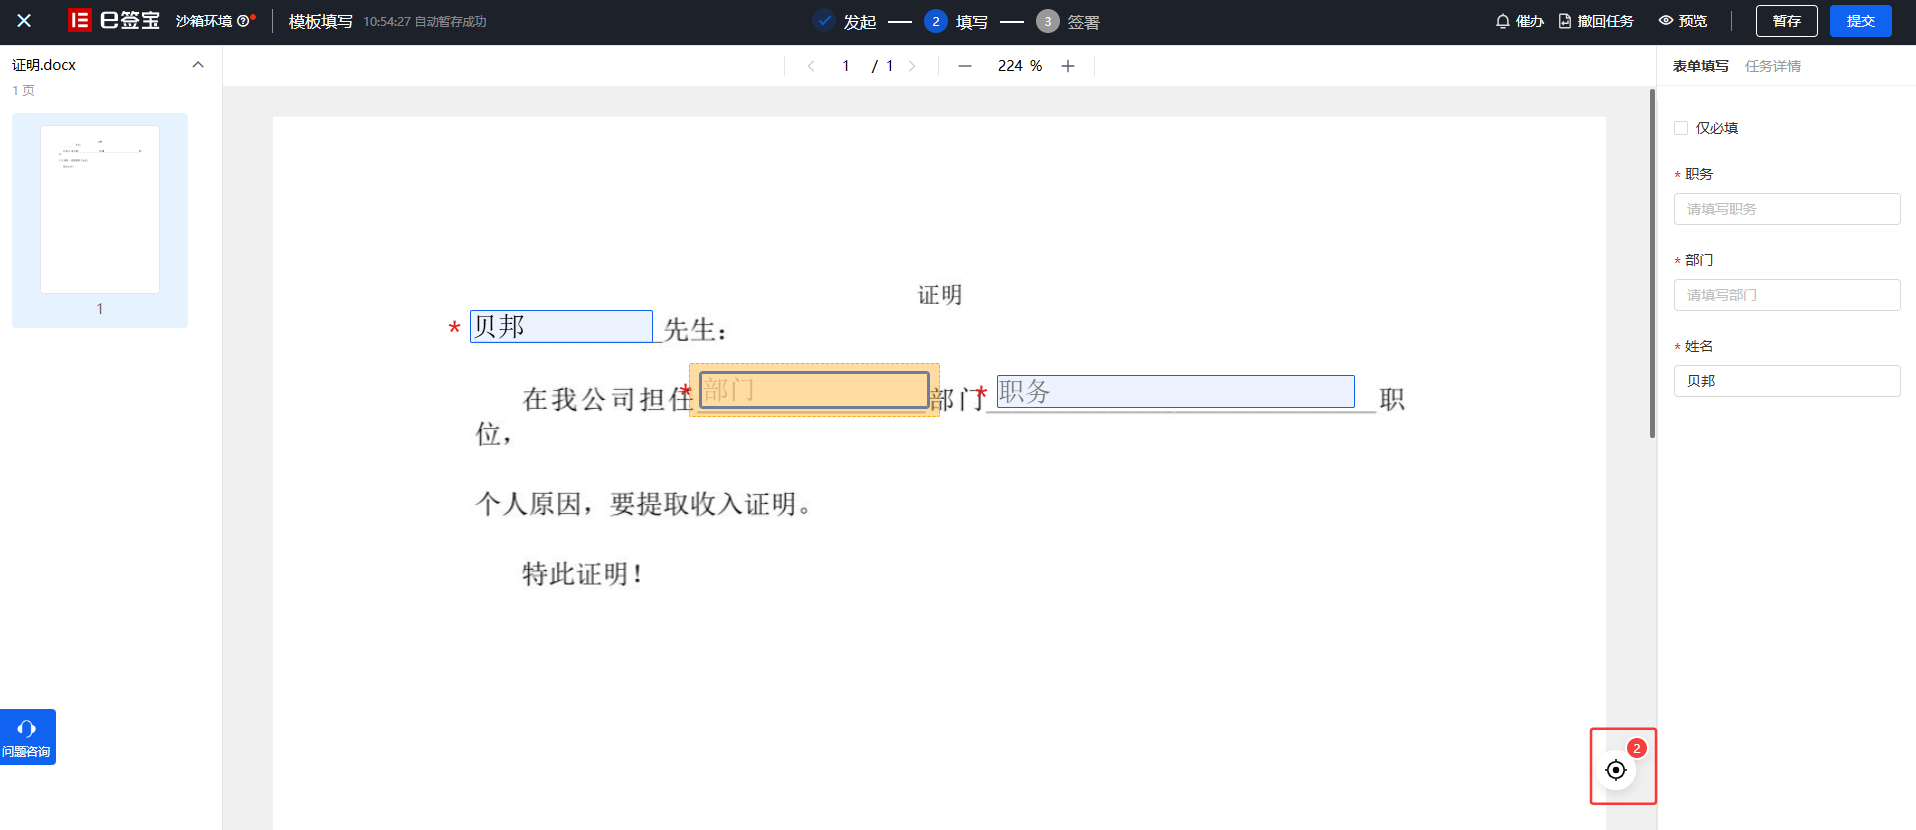
Task: Click the 暂存 save draft button
Action: click(x=1786, y=21)
